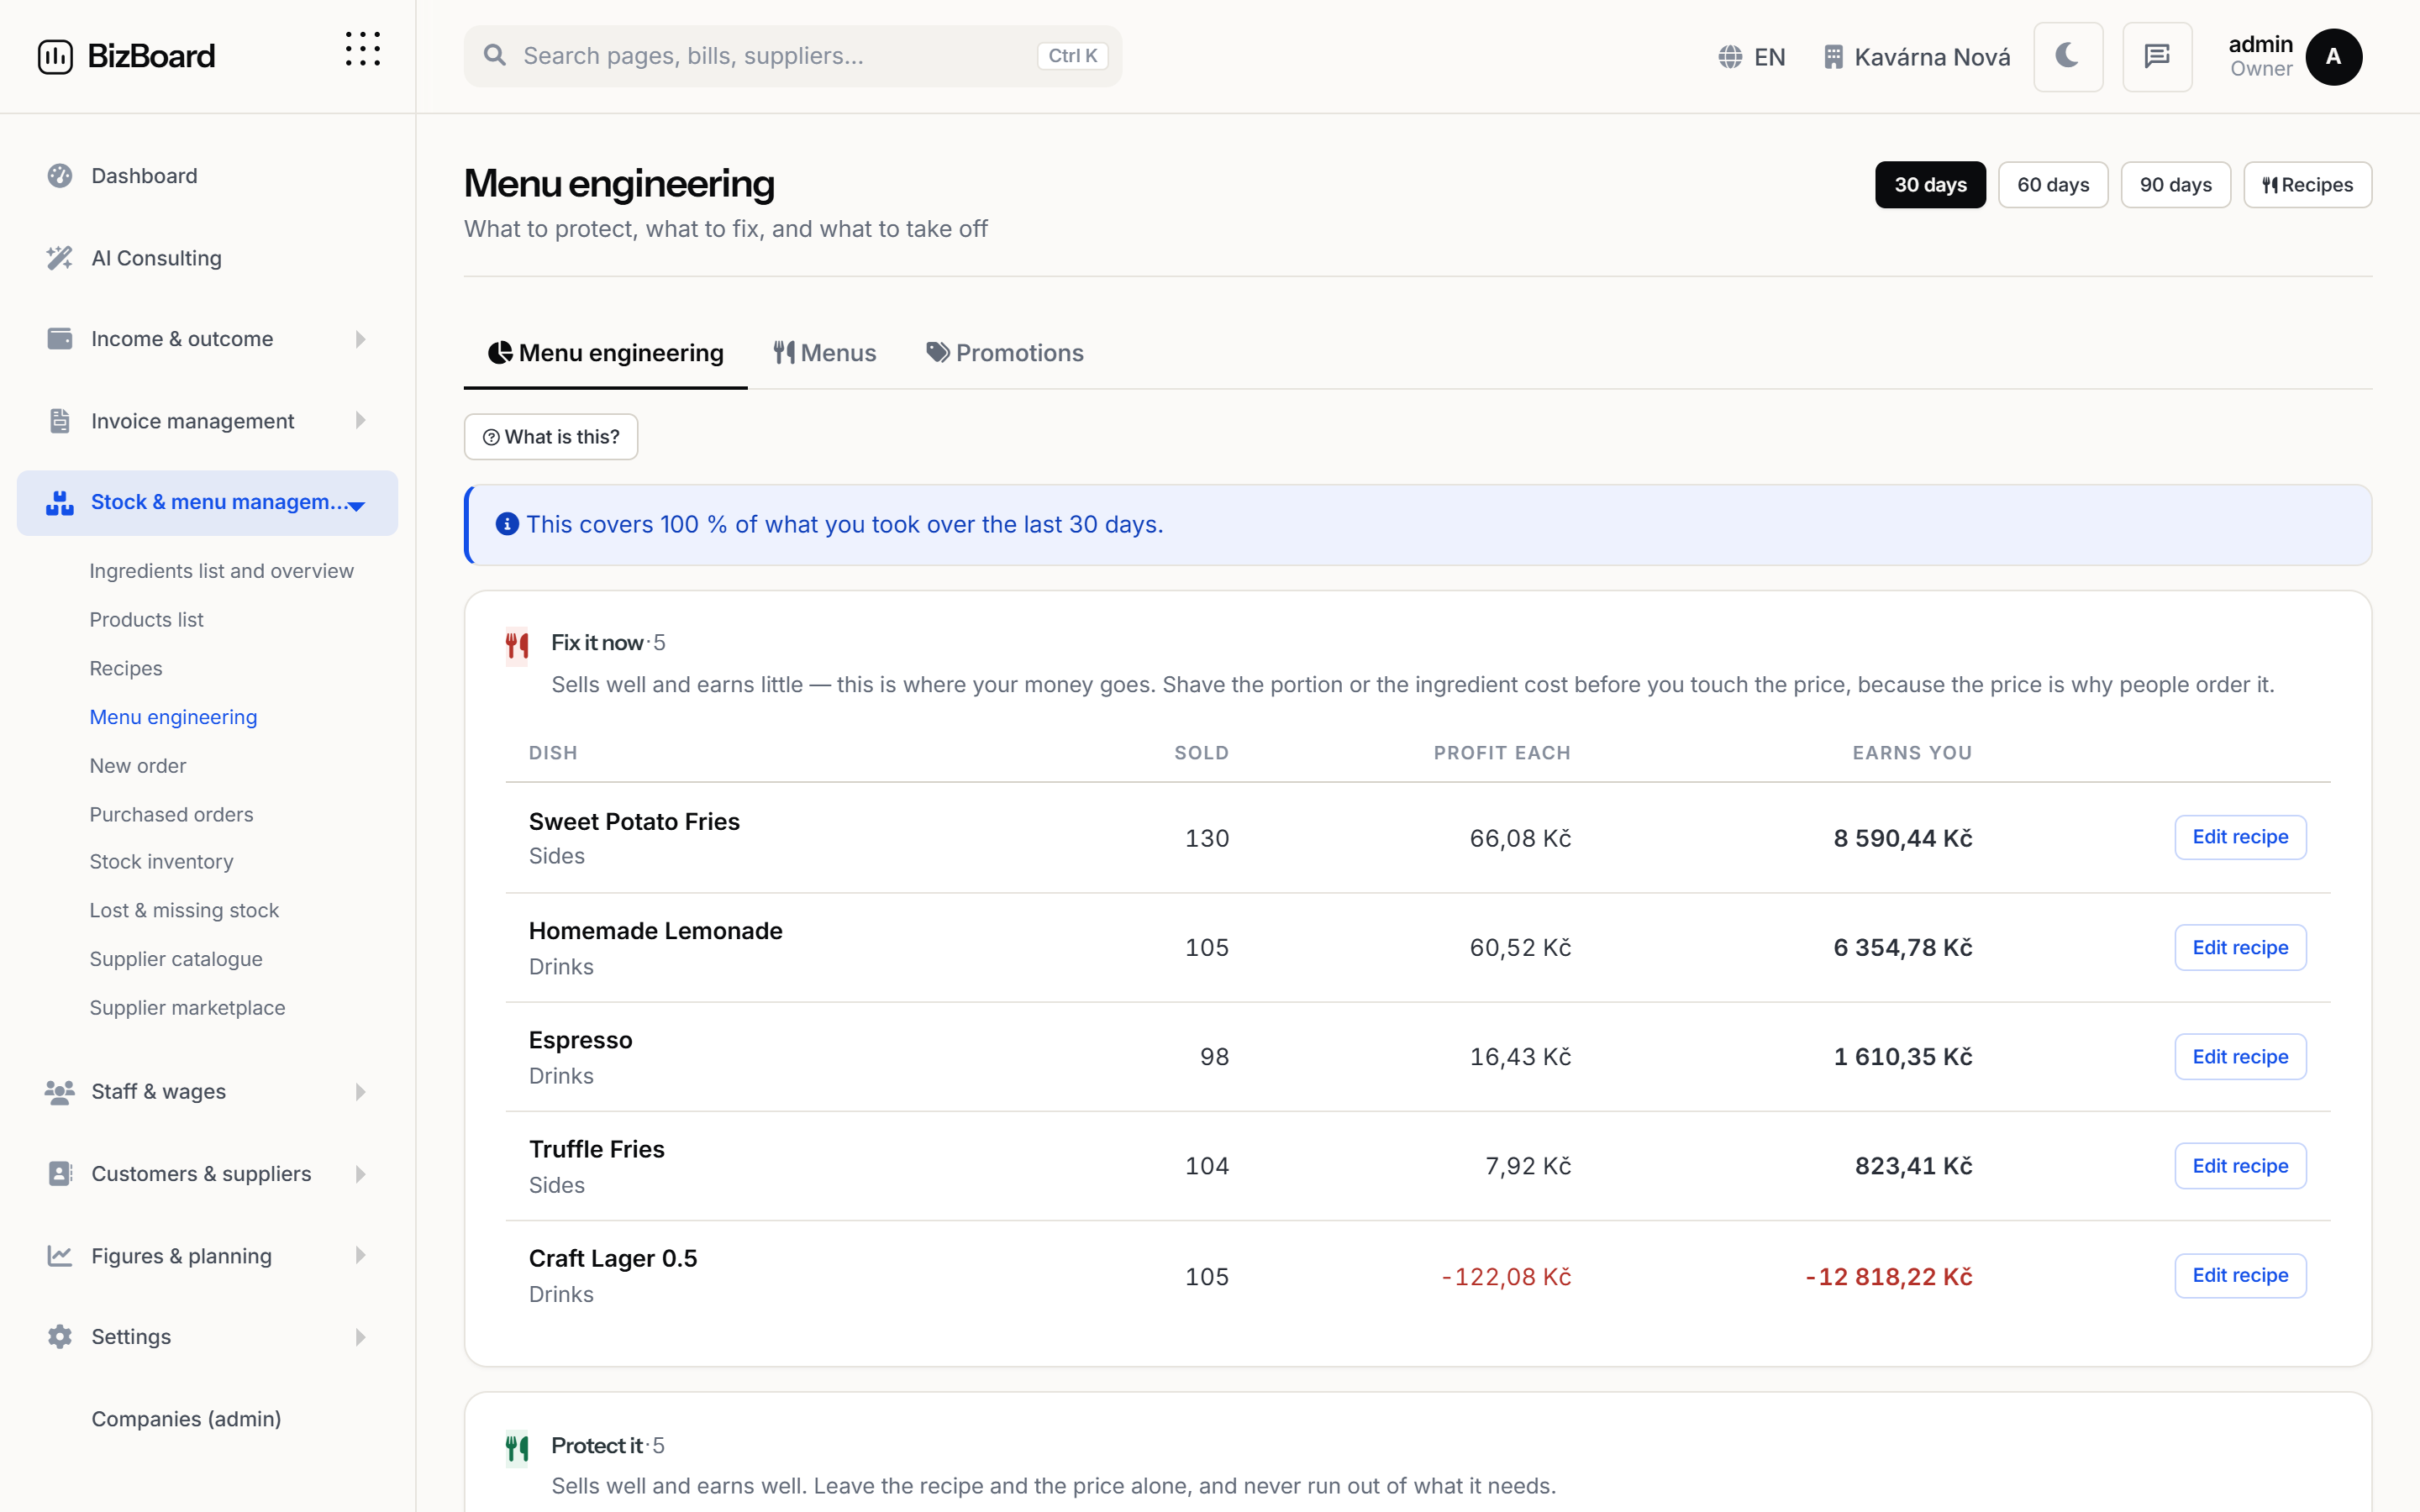The height and width of the screenshot is (1512, 2420).
Task: Go to Stock inventory page
Action: tap(161, 862)
